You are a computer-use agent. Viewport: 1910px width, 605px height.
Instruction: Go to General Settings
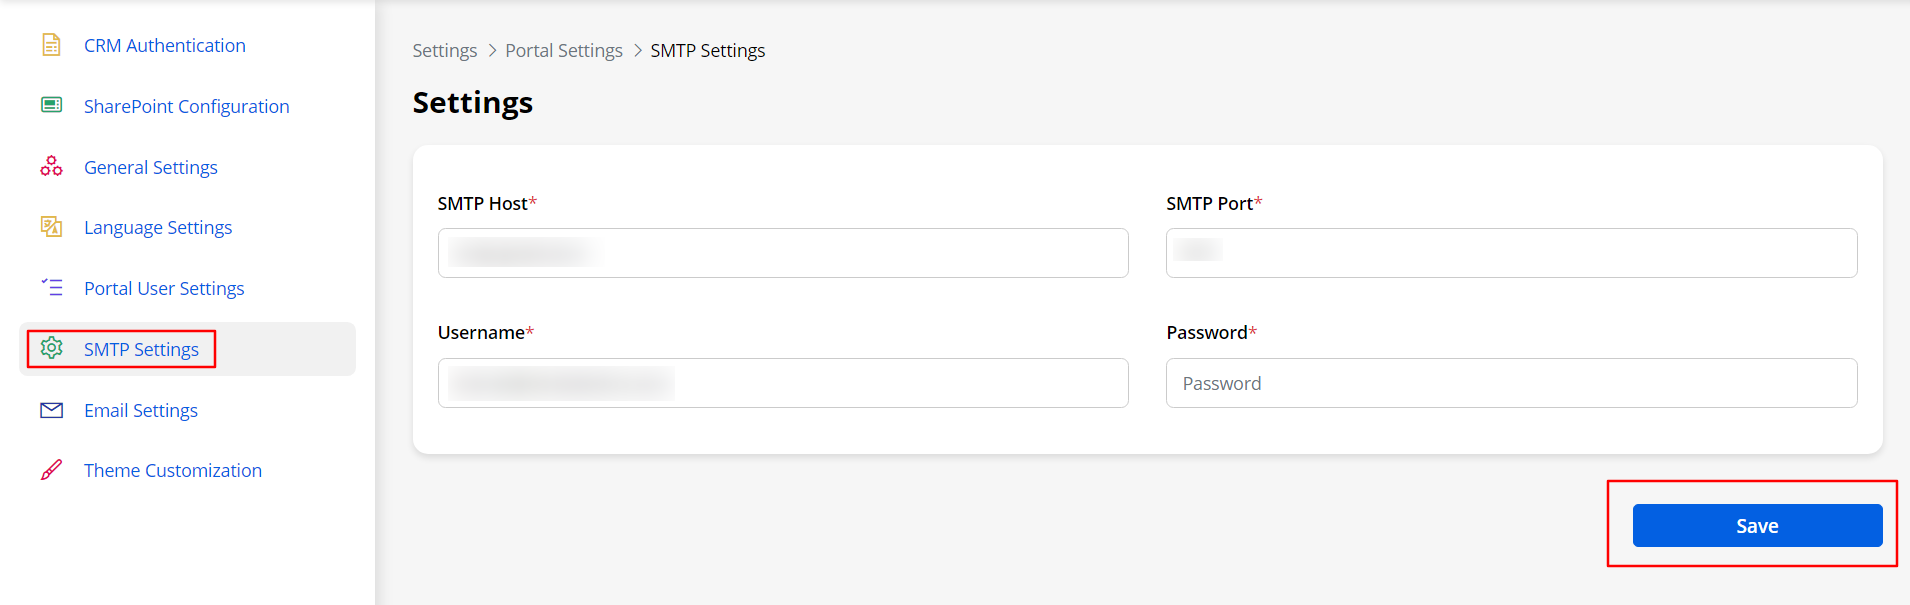pos(150,168)
